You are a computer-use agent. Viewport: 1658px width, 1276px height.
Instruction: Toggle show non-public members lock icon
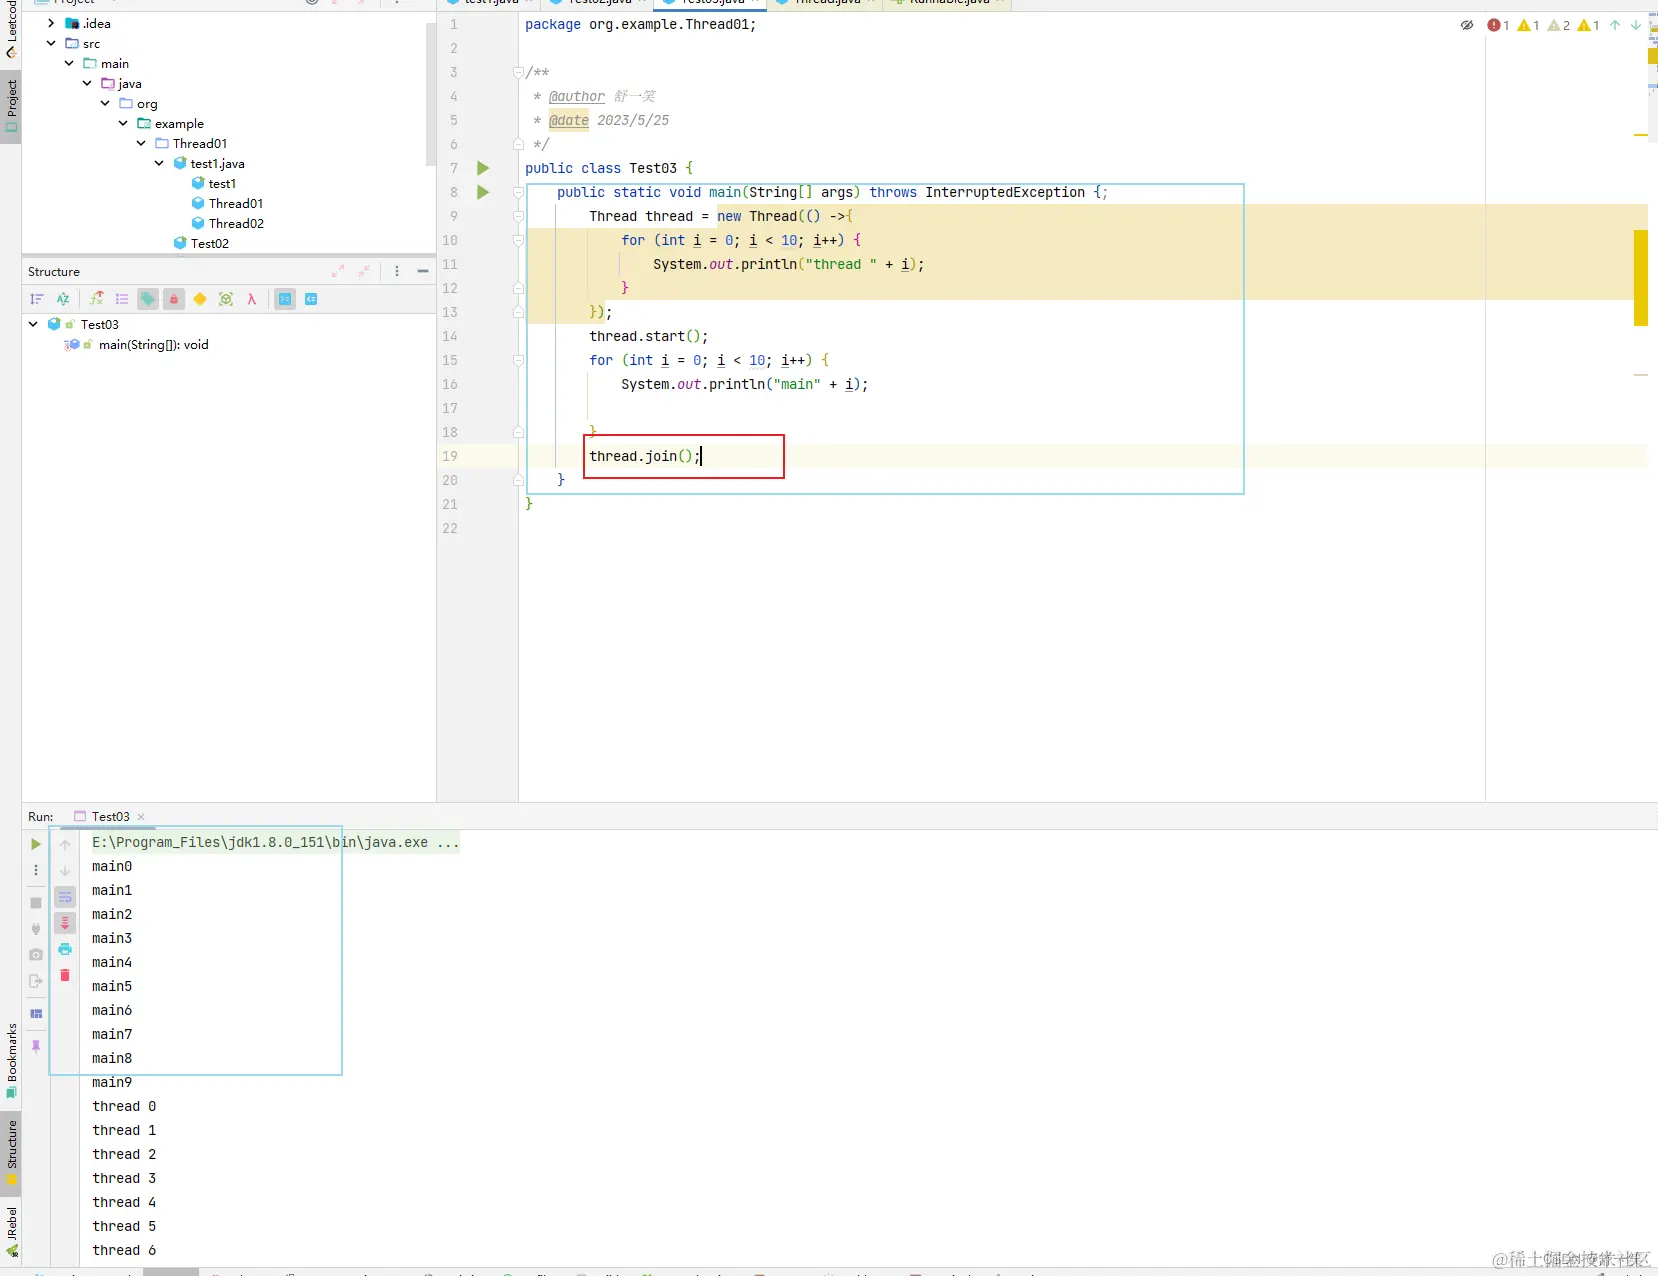(x=174, y=299)
